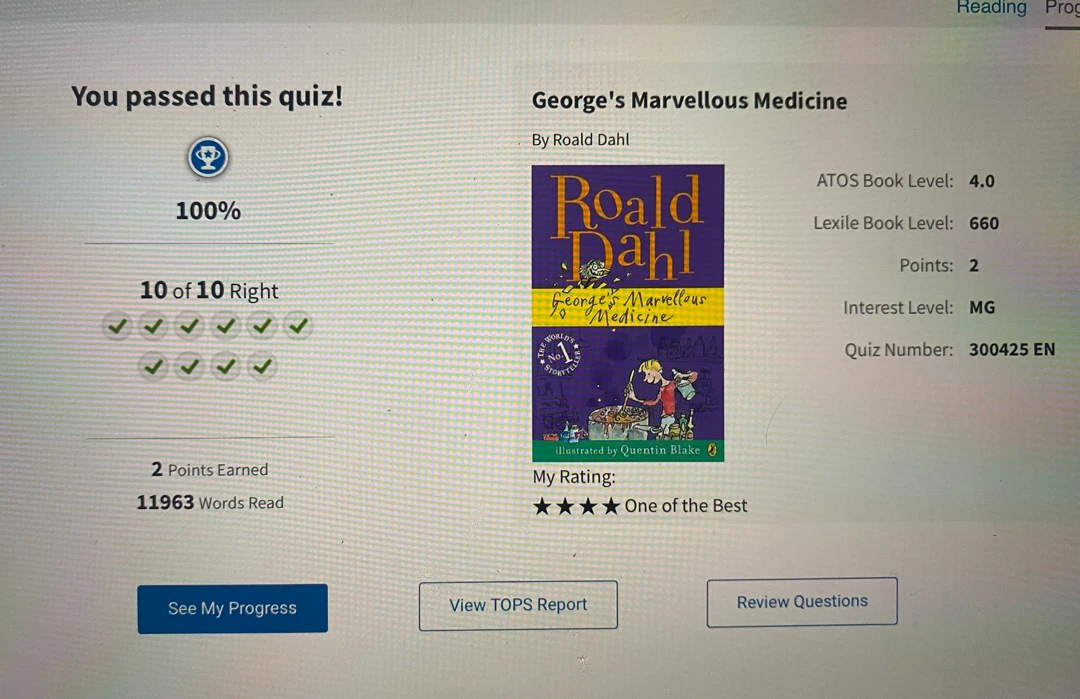Click the first checkmark in the bottom row
Screen dimensions: 1080x699
153,366
